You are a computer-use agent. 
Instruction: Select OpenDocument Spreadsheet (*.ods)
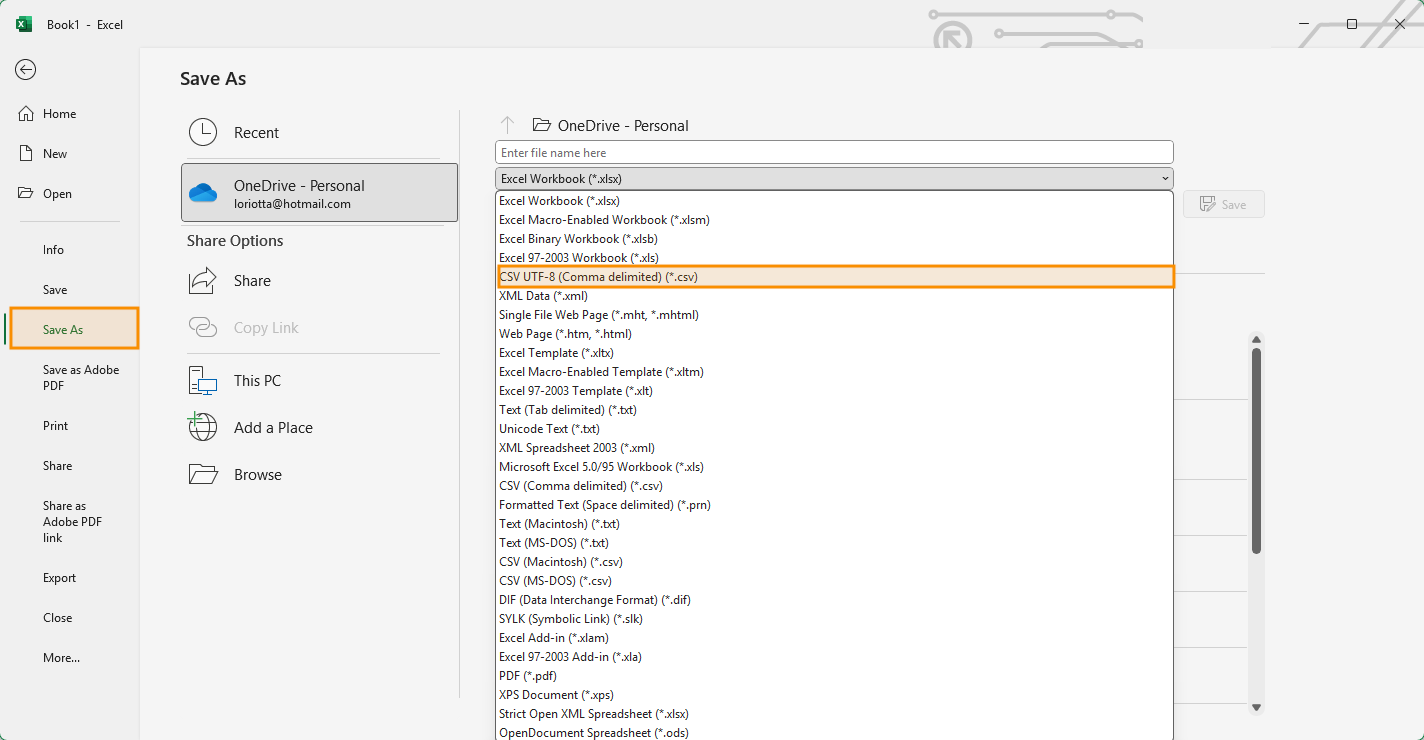[834, 733]
